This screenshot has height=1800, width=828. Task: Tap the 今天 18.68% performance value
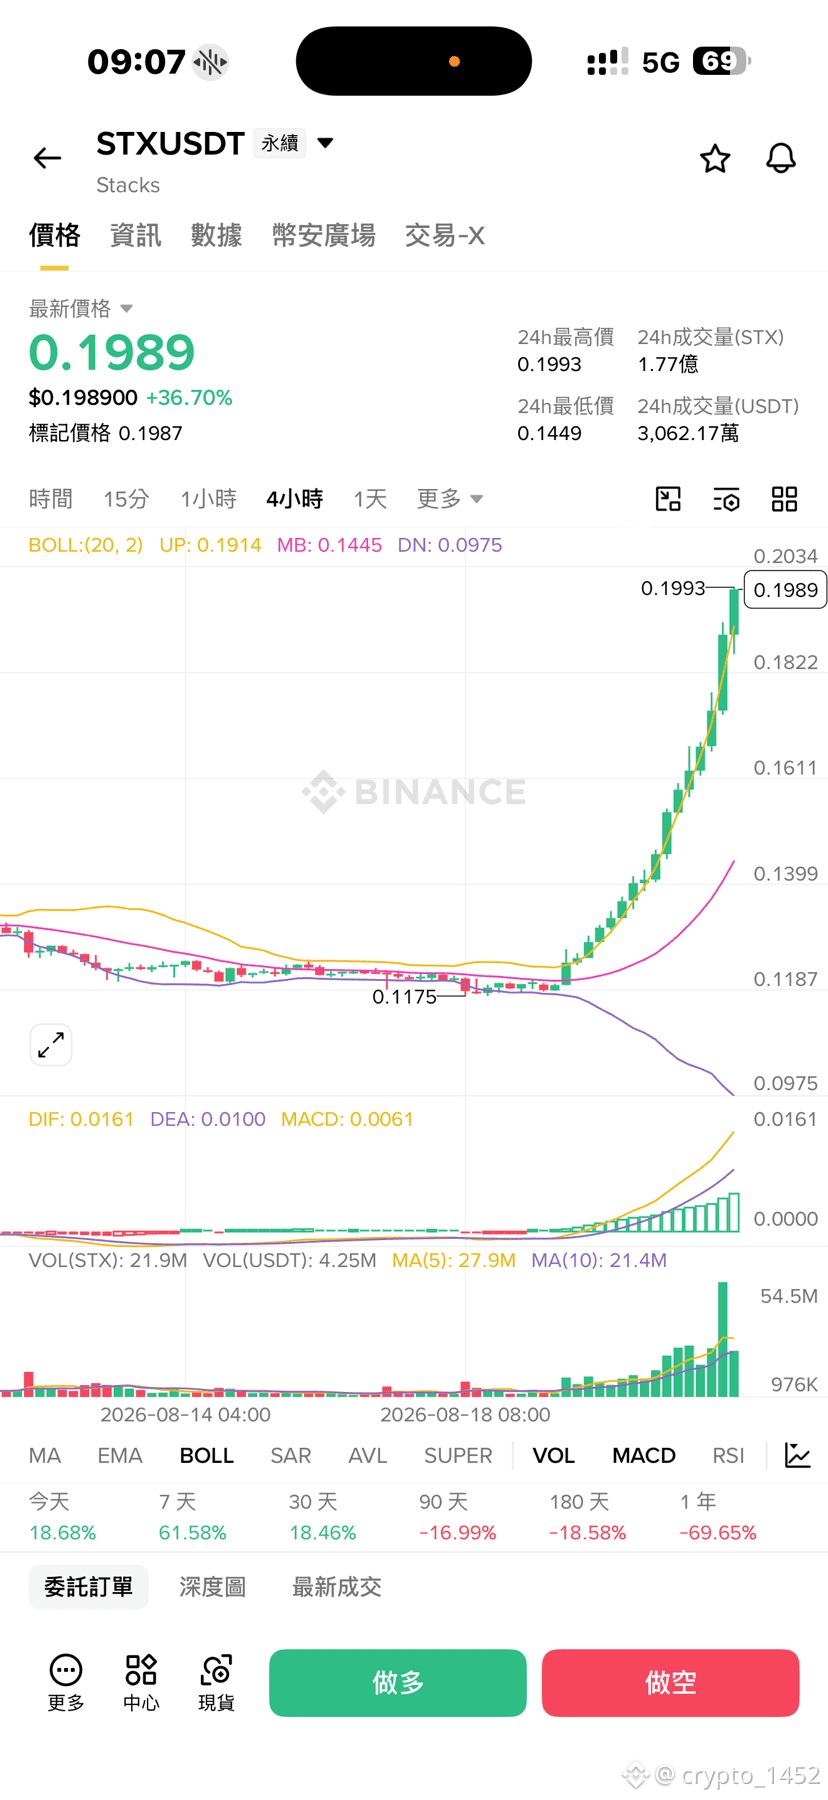click(x=62, y=1533)
